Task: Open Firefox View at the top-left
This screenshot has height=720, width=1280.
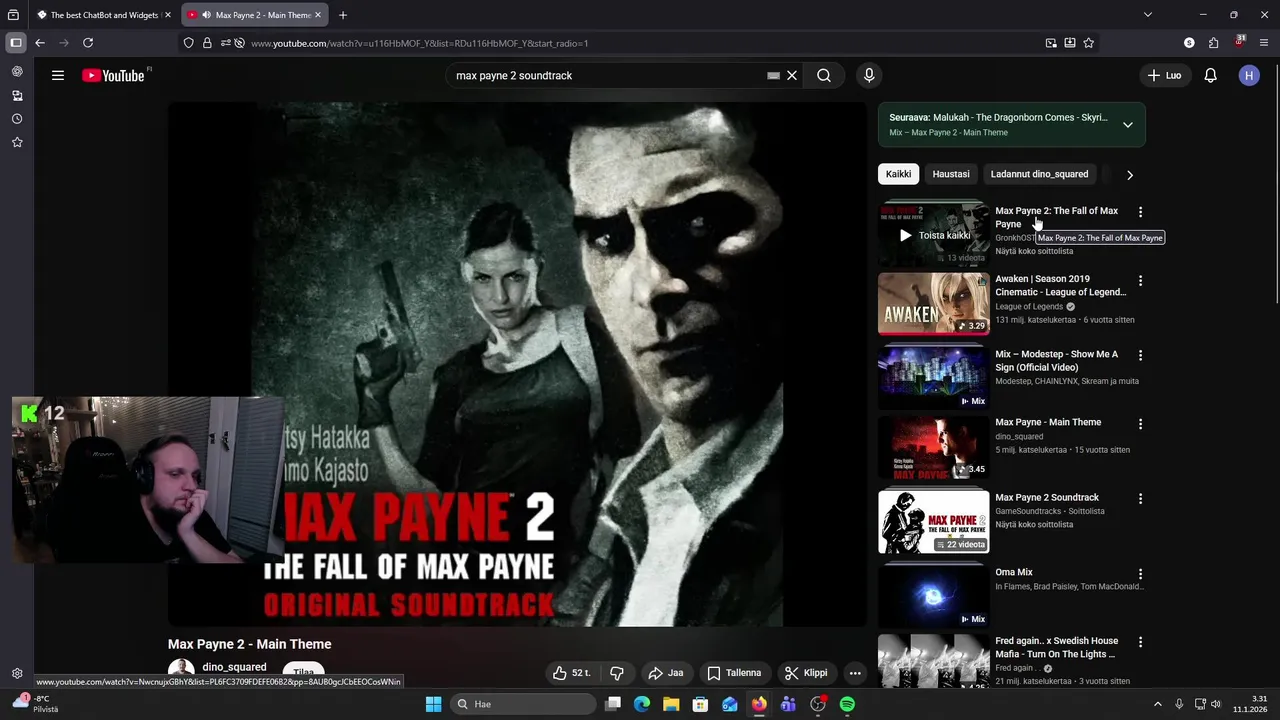Action: pos(13,15)
